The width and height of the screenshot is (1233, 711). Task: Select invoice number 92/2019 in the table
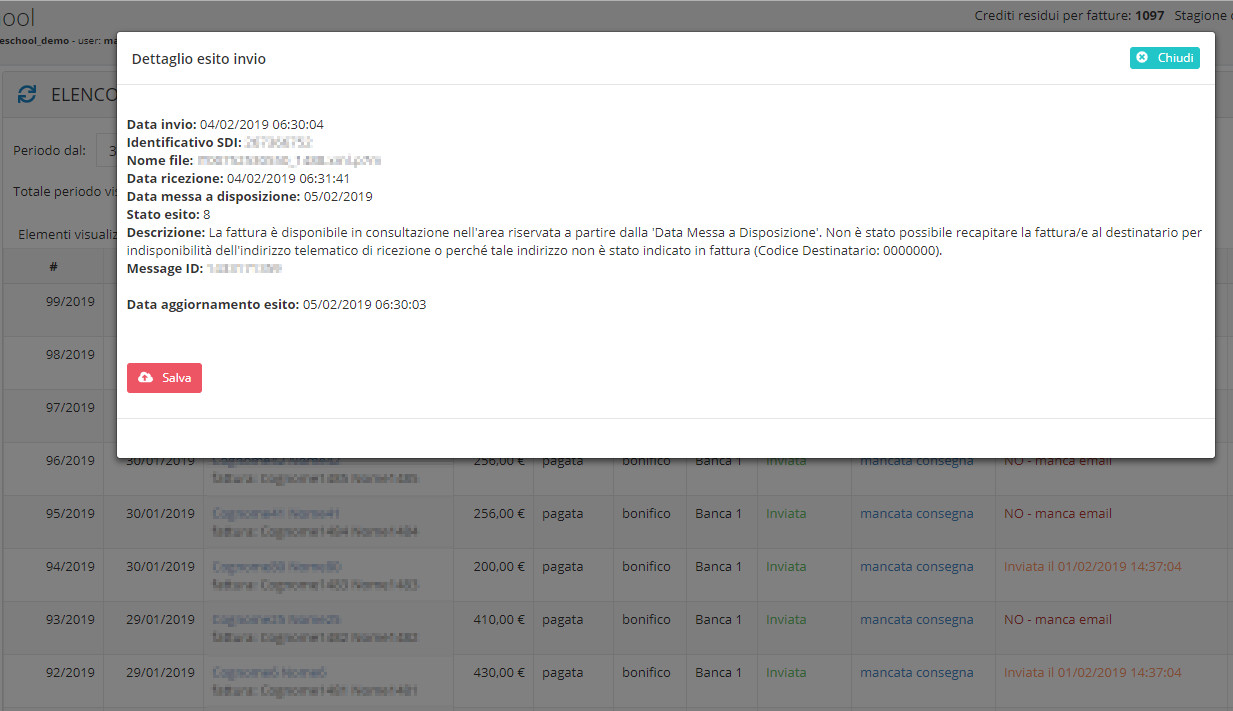click(70, 673)
